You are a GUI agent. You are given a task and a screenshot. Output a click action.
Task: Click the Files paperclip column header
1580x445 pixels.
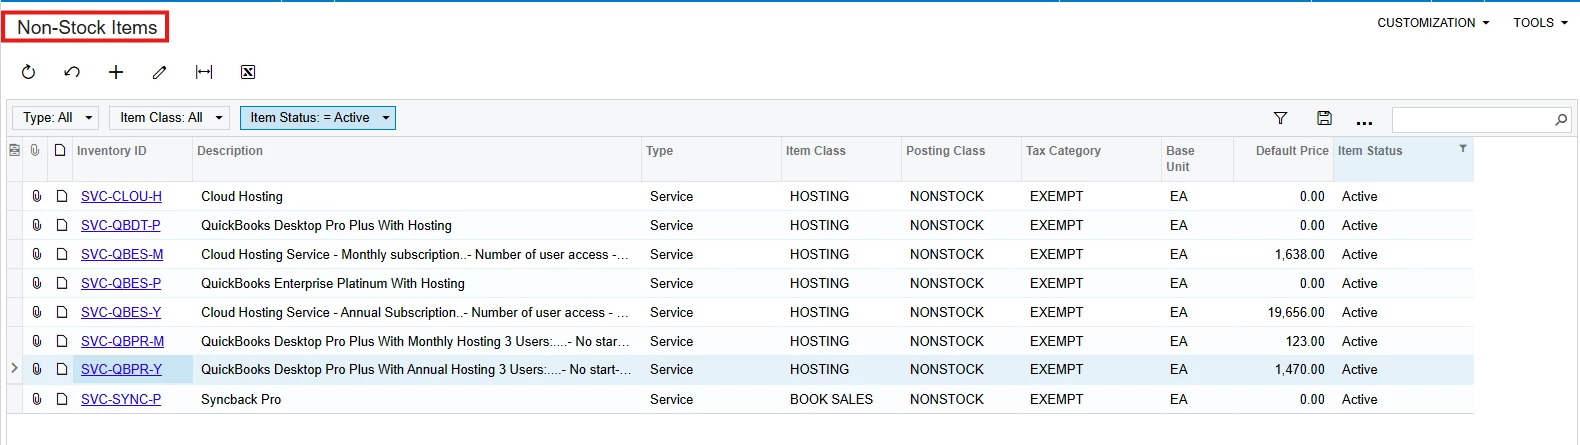click(x=35, y=150)
